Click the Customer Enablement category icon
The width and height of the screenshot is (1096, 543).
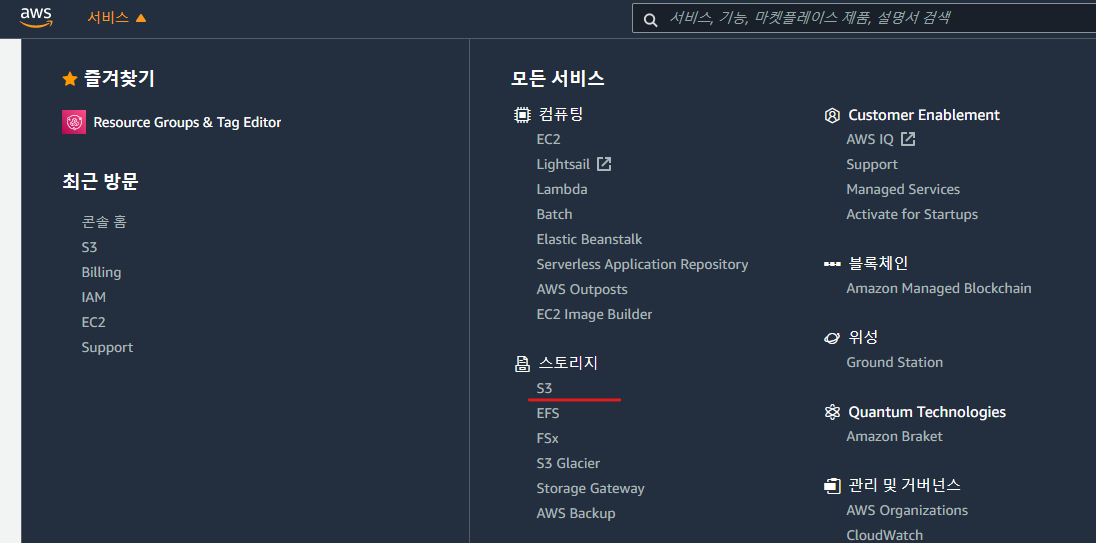[832, 115]
